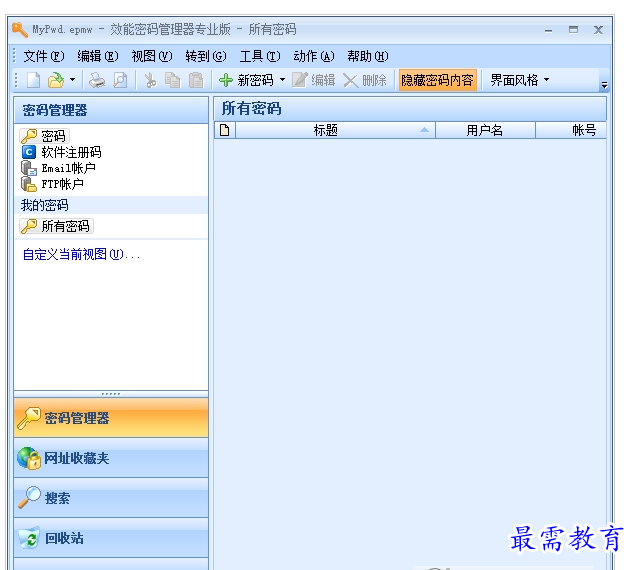The height and width of the screenshot is (570, 632).
Task: Open the 工具(T) menu
Action: point(260,56)
